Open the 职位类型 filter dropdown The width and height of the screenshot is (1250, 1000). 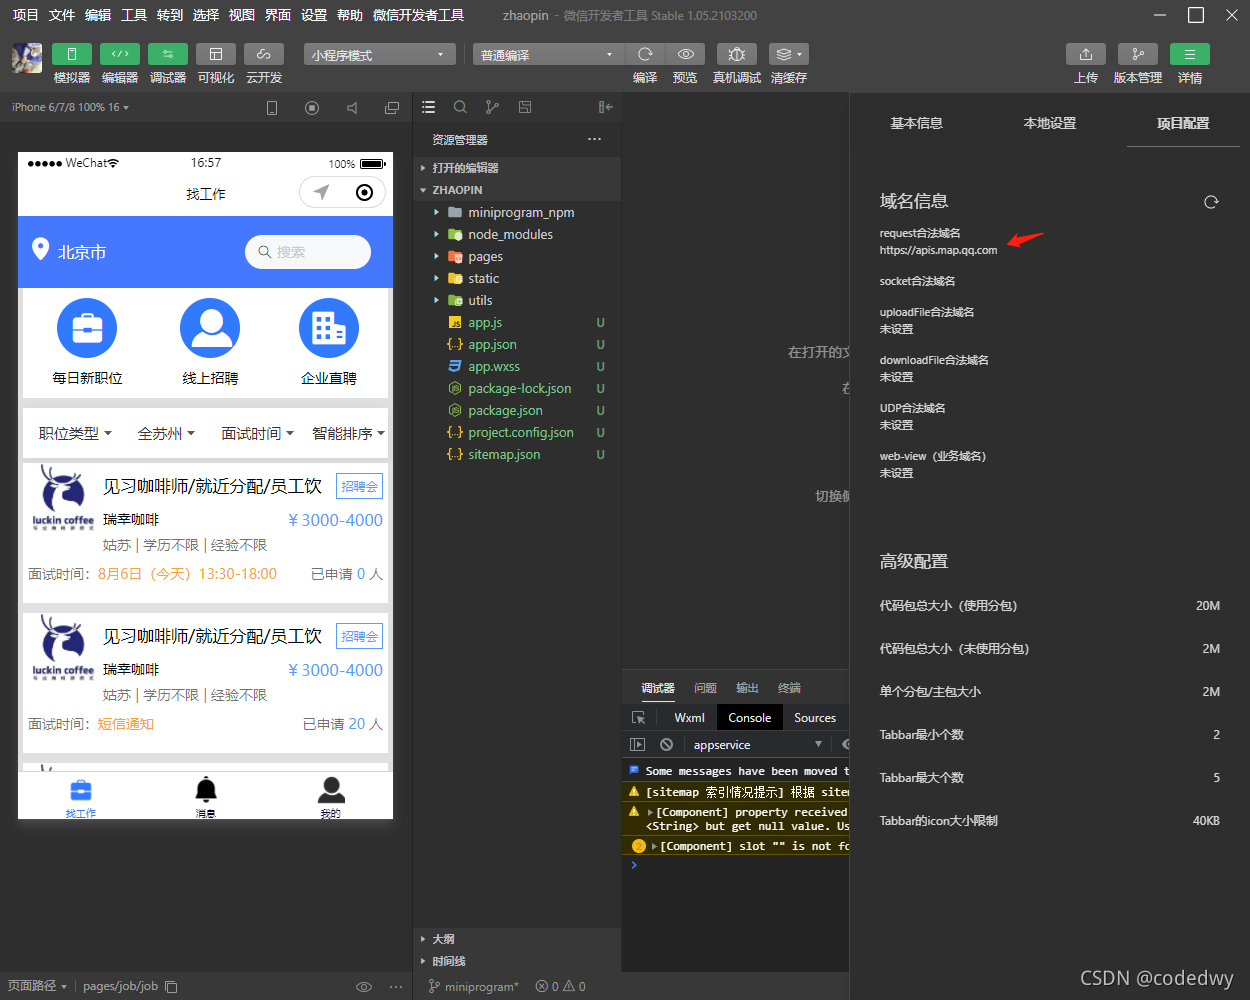coord(75,433)
